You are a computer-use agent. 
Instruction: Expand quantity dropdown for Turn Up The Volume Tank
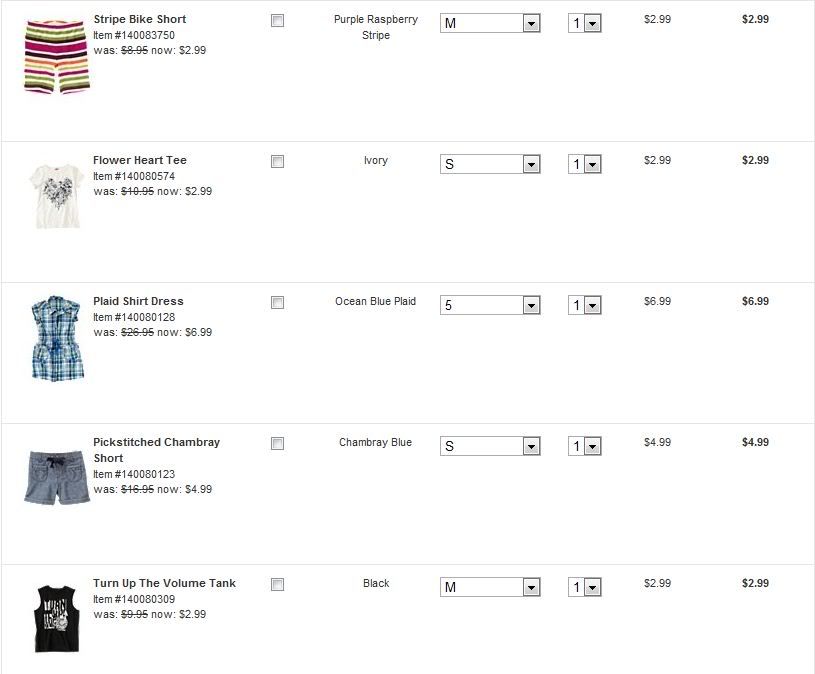pyautogui.click(x=585, y=587)
